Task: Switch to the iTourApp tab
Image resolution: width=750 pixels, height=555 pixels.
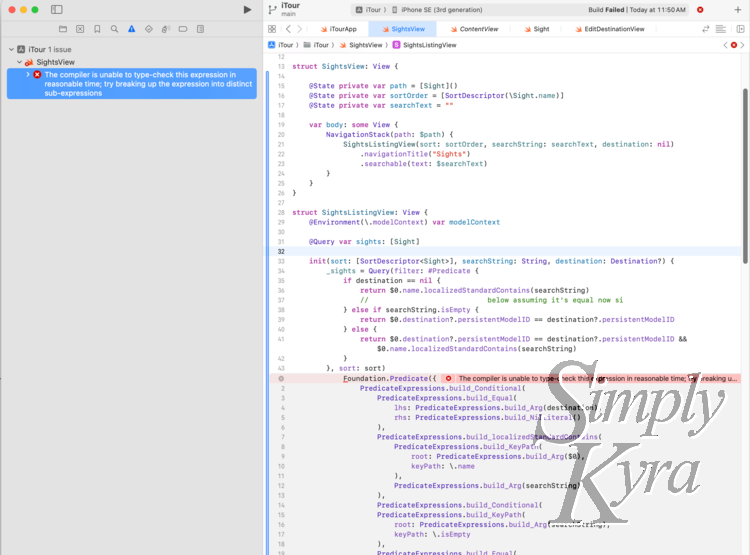Action: pos(339,29)
